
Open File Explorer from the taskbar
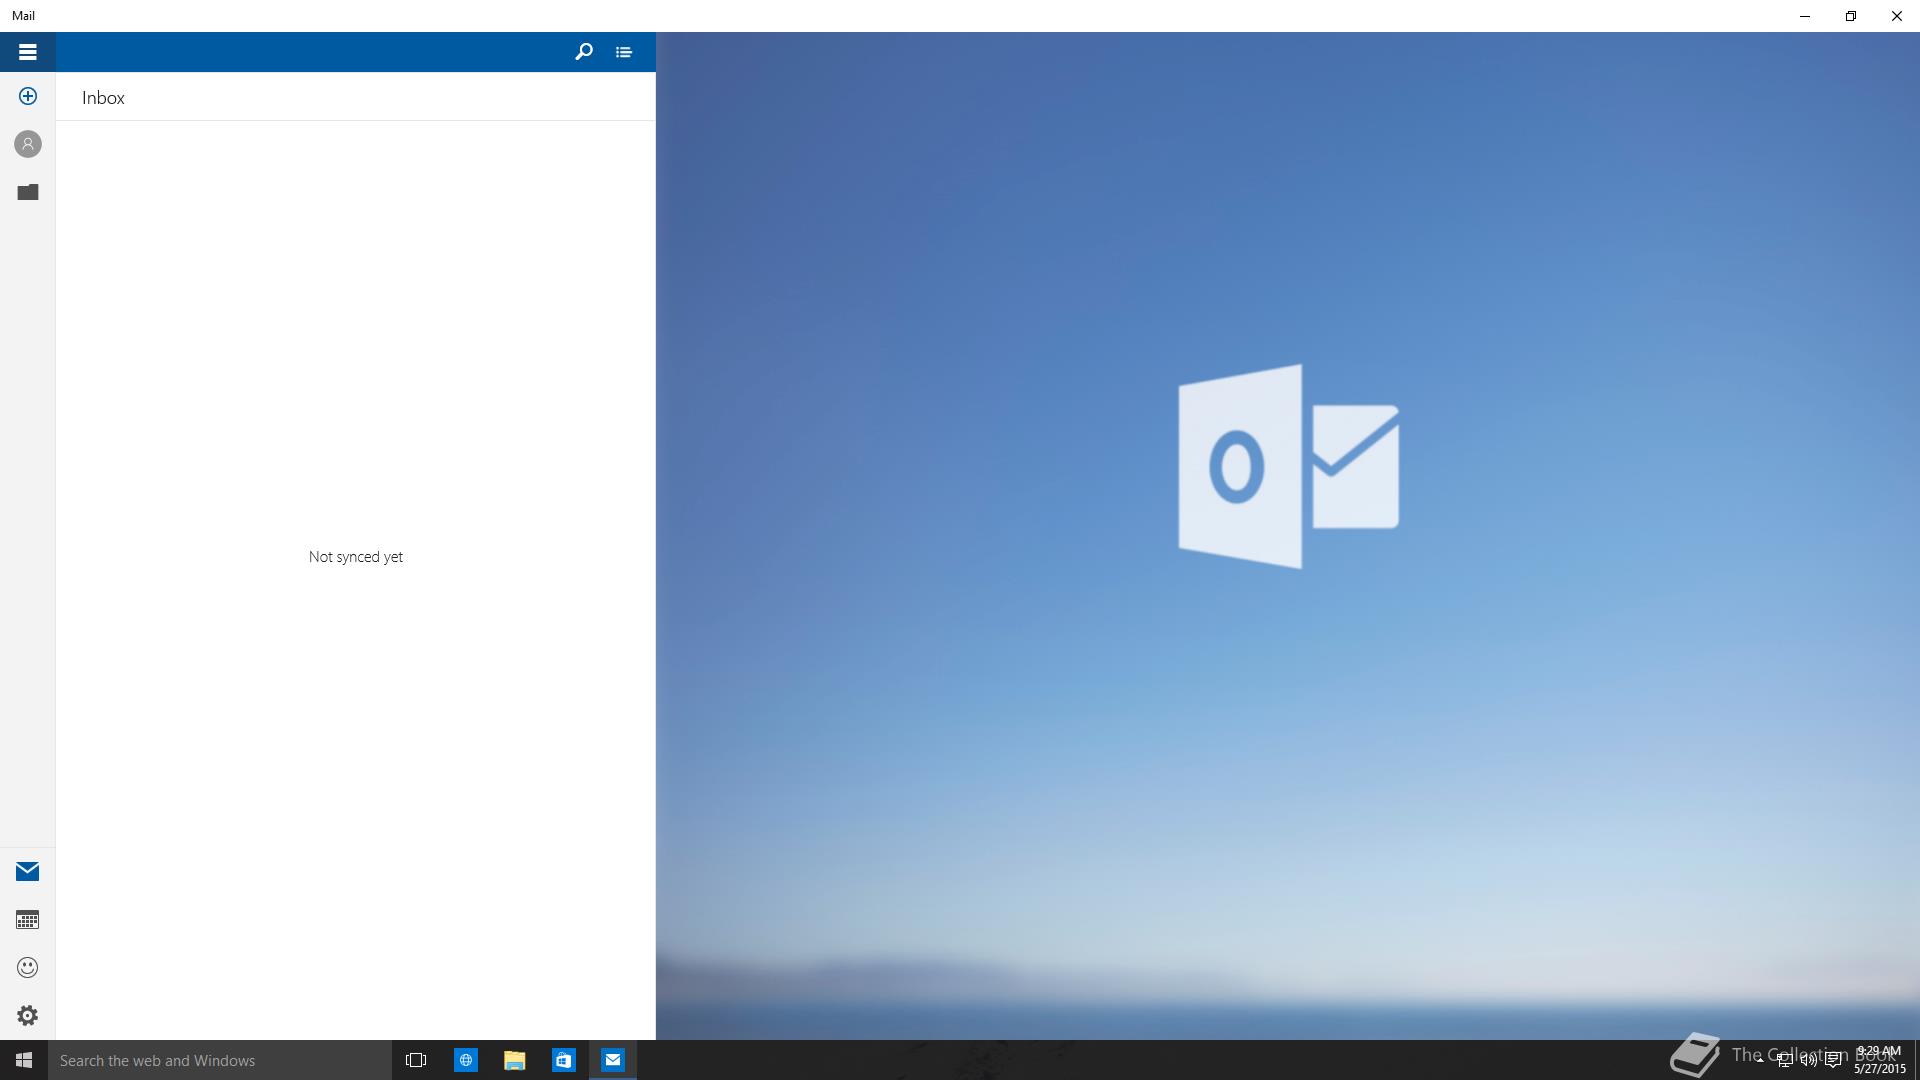tap(514, 1060)
